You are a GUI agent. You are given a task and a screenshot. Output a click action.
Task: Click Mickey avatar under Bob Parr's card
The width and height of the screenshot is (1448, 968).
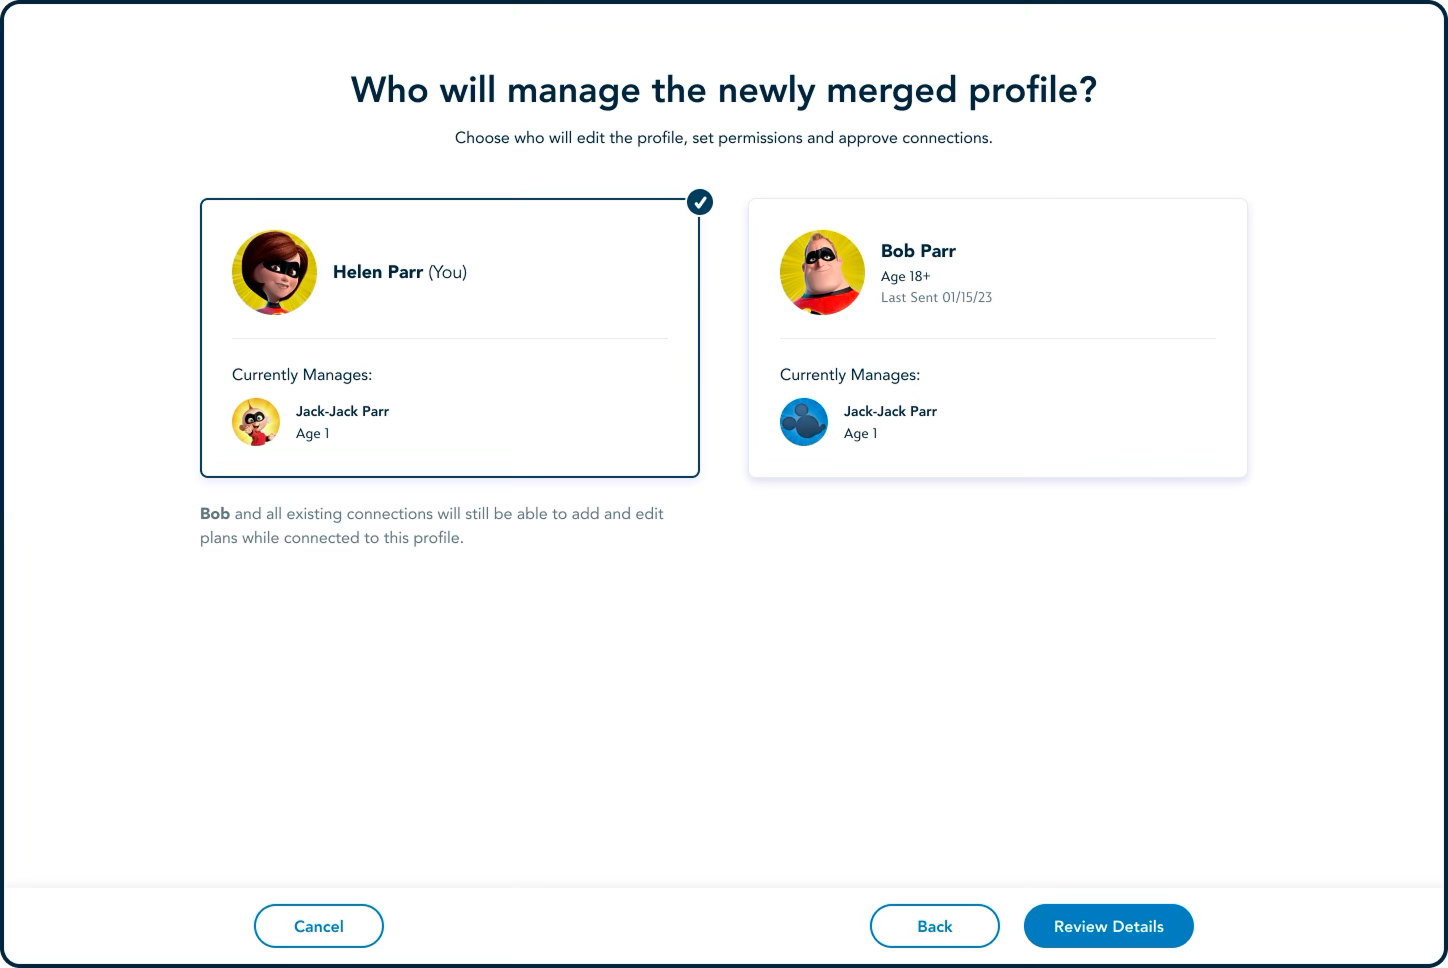pyautogui.click(x=804, y=422)
